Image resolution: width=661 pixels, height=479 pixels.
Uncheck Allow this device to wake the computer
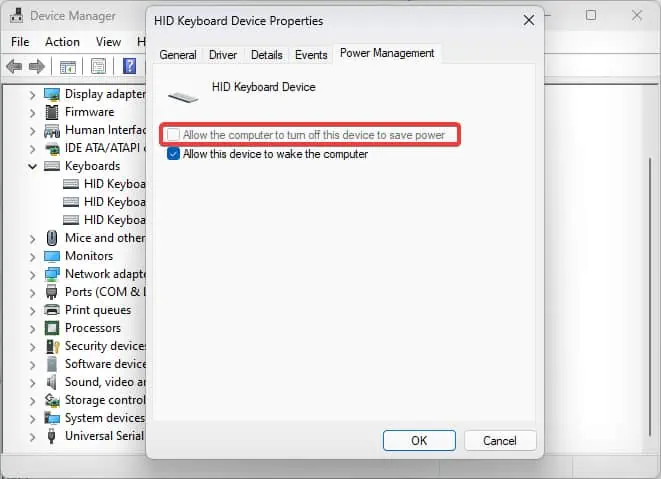click(173, 154)
